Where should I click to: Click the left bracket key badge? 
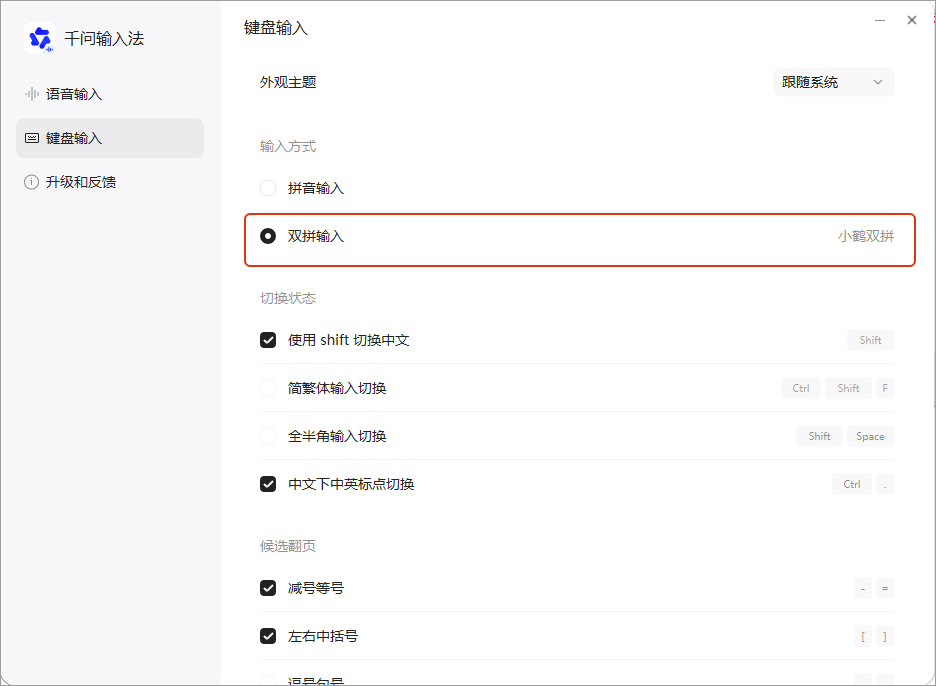(863, 636)
